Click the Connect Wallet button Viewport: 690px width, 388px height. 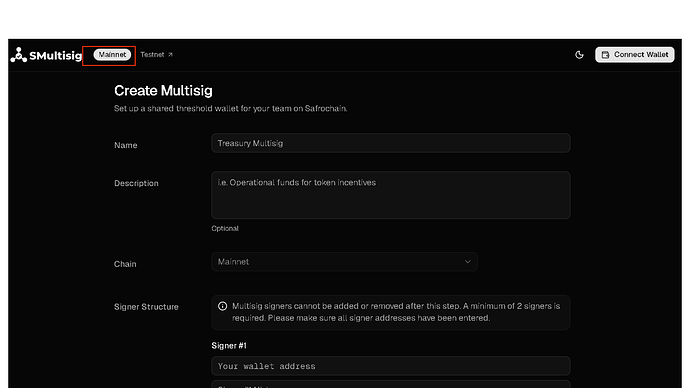tap(635, 55)
